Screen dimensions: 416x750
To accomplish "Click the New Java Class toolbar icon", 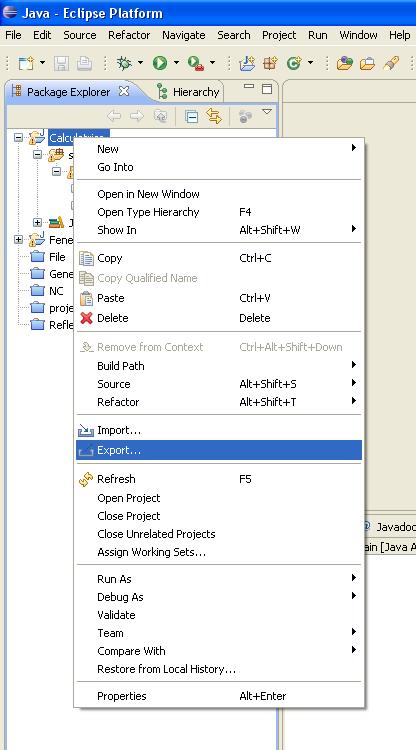I will (x=294, y=63).
